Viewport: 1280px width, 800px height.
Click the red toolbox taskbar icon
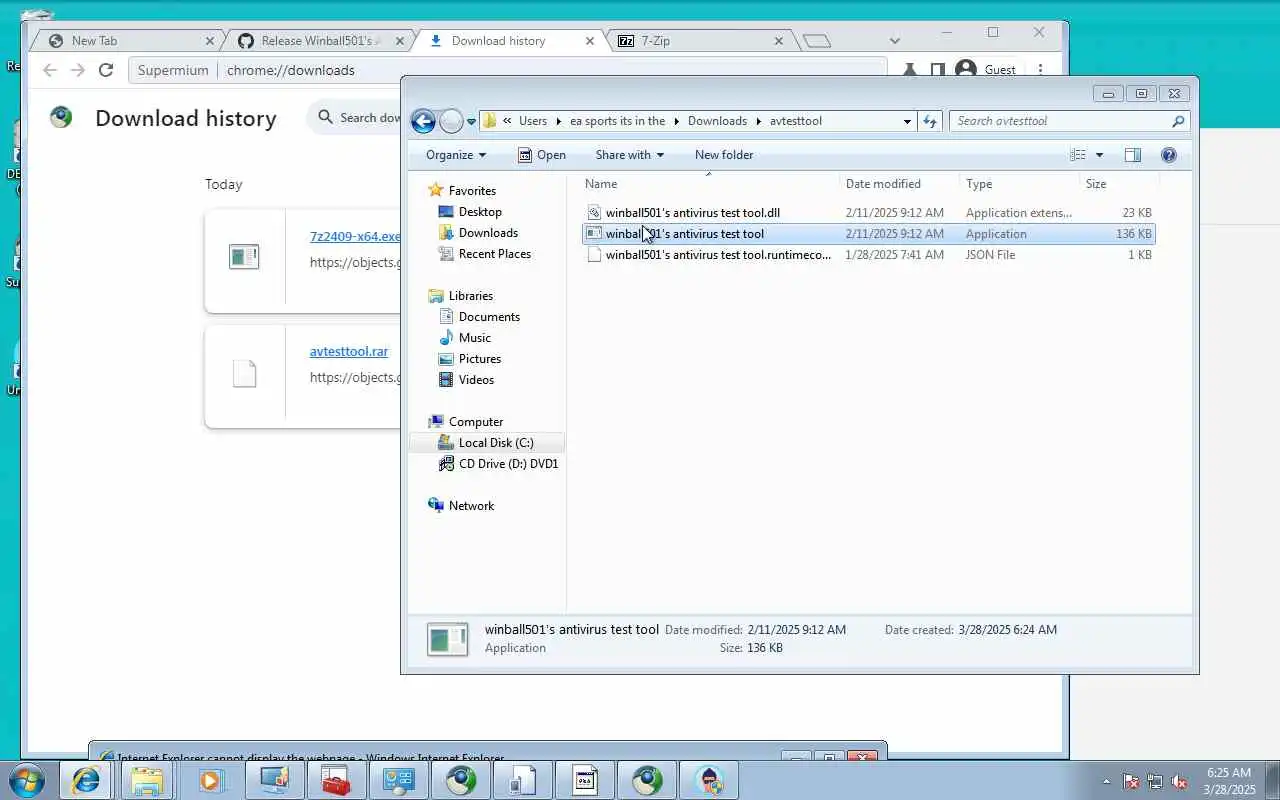pos(336,780)
